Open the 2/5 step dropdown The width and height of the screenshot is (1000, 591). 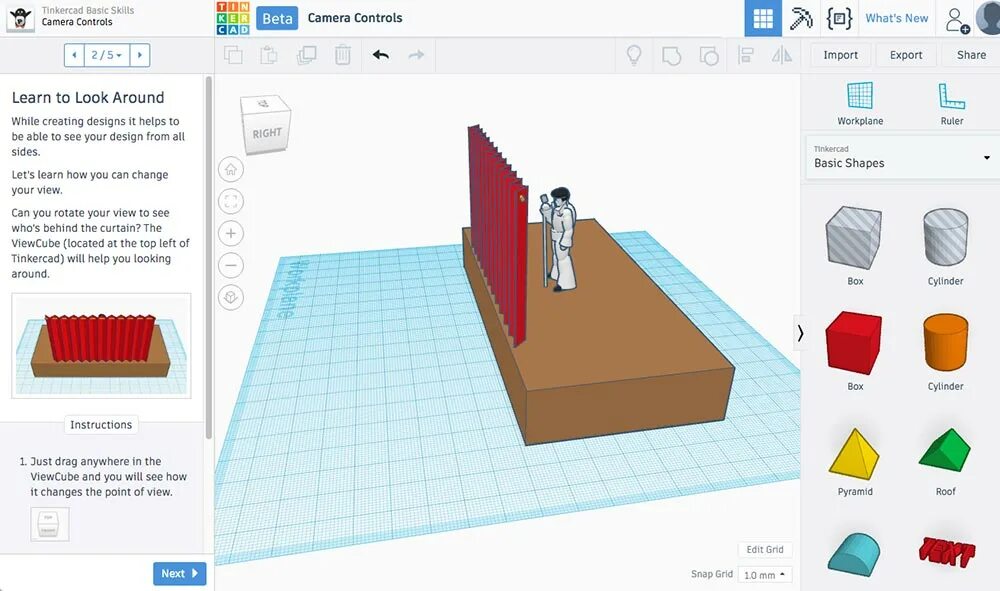click(107, 55)
